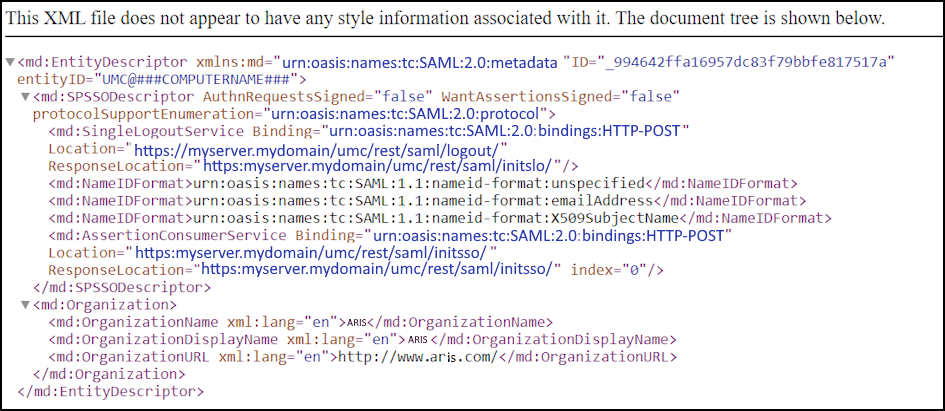This screenshot has width=945, height=411.
Task: Select the md:SingleLogoutService tag
Action: click(146, 131)
